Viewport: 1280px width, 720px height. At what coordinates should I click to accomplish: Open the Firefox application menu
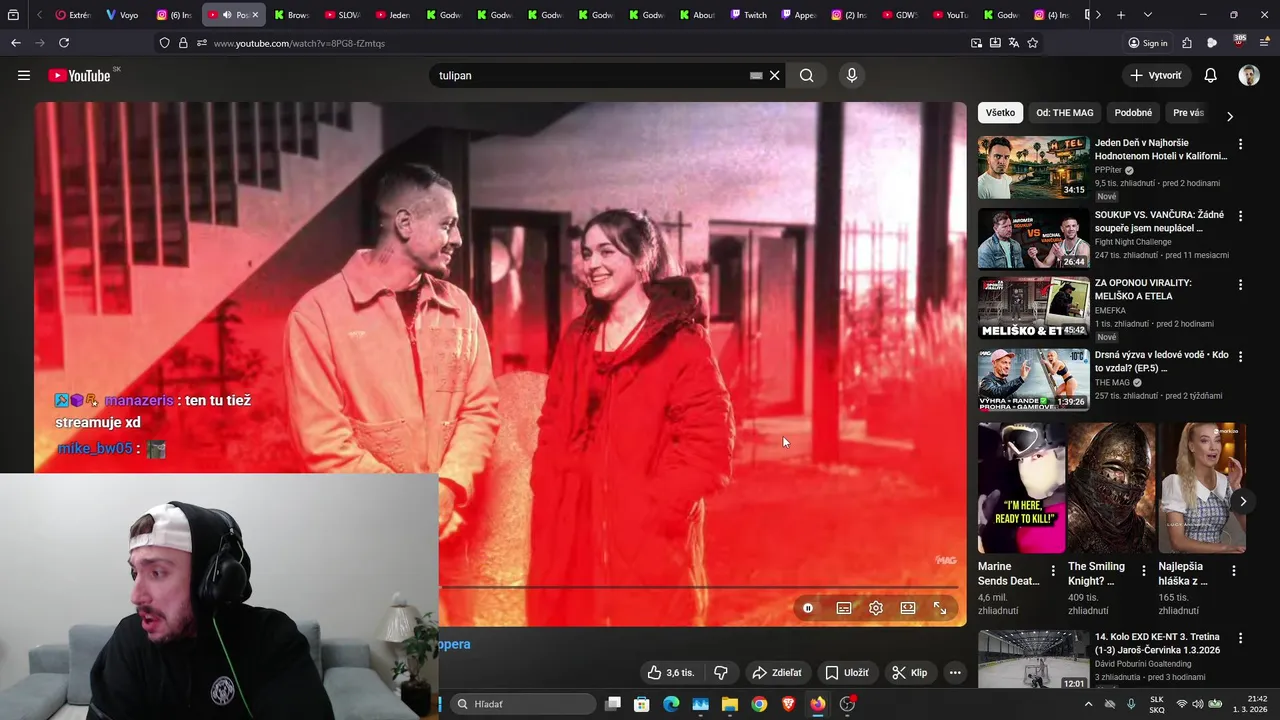(1265, 43)
